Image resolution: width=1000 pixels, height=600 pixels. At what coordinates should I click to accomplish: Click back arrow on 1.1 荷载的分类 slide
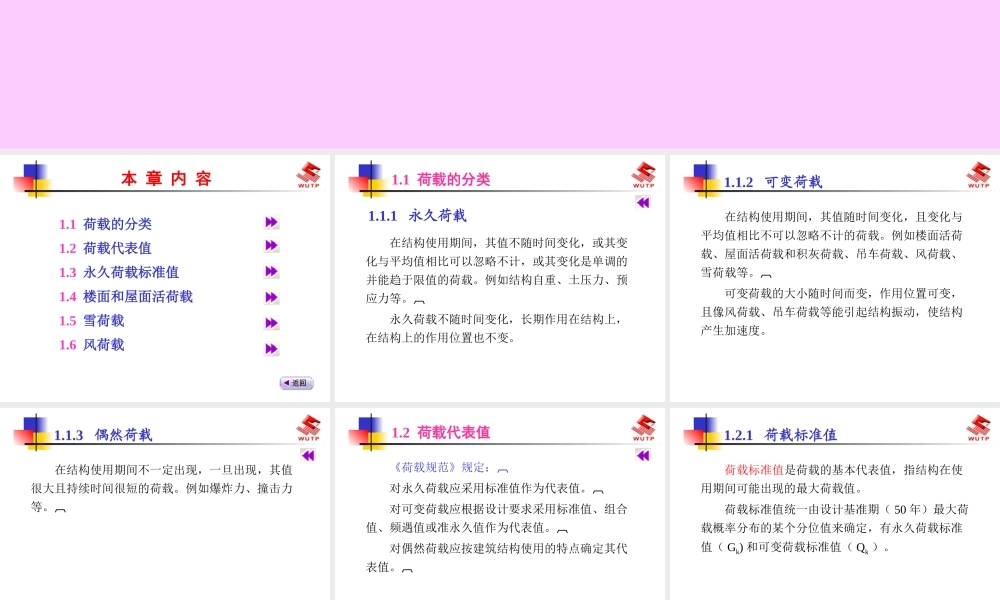[x=643, y=203]
